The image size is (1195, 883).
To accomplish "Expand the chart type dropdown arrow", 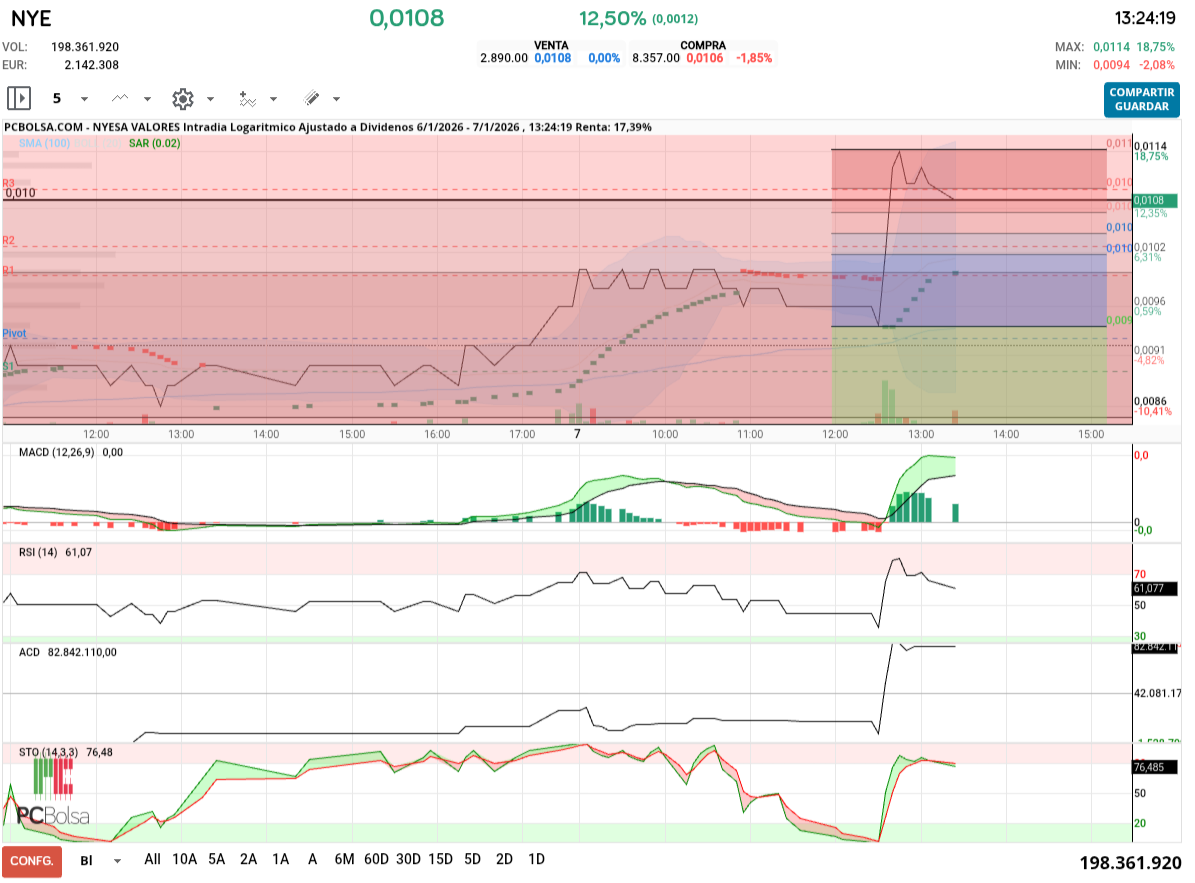I will coord(147,99).
